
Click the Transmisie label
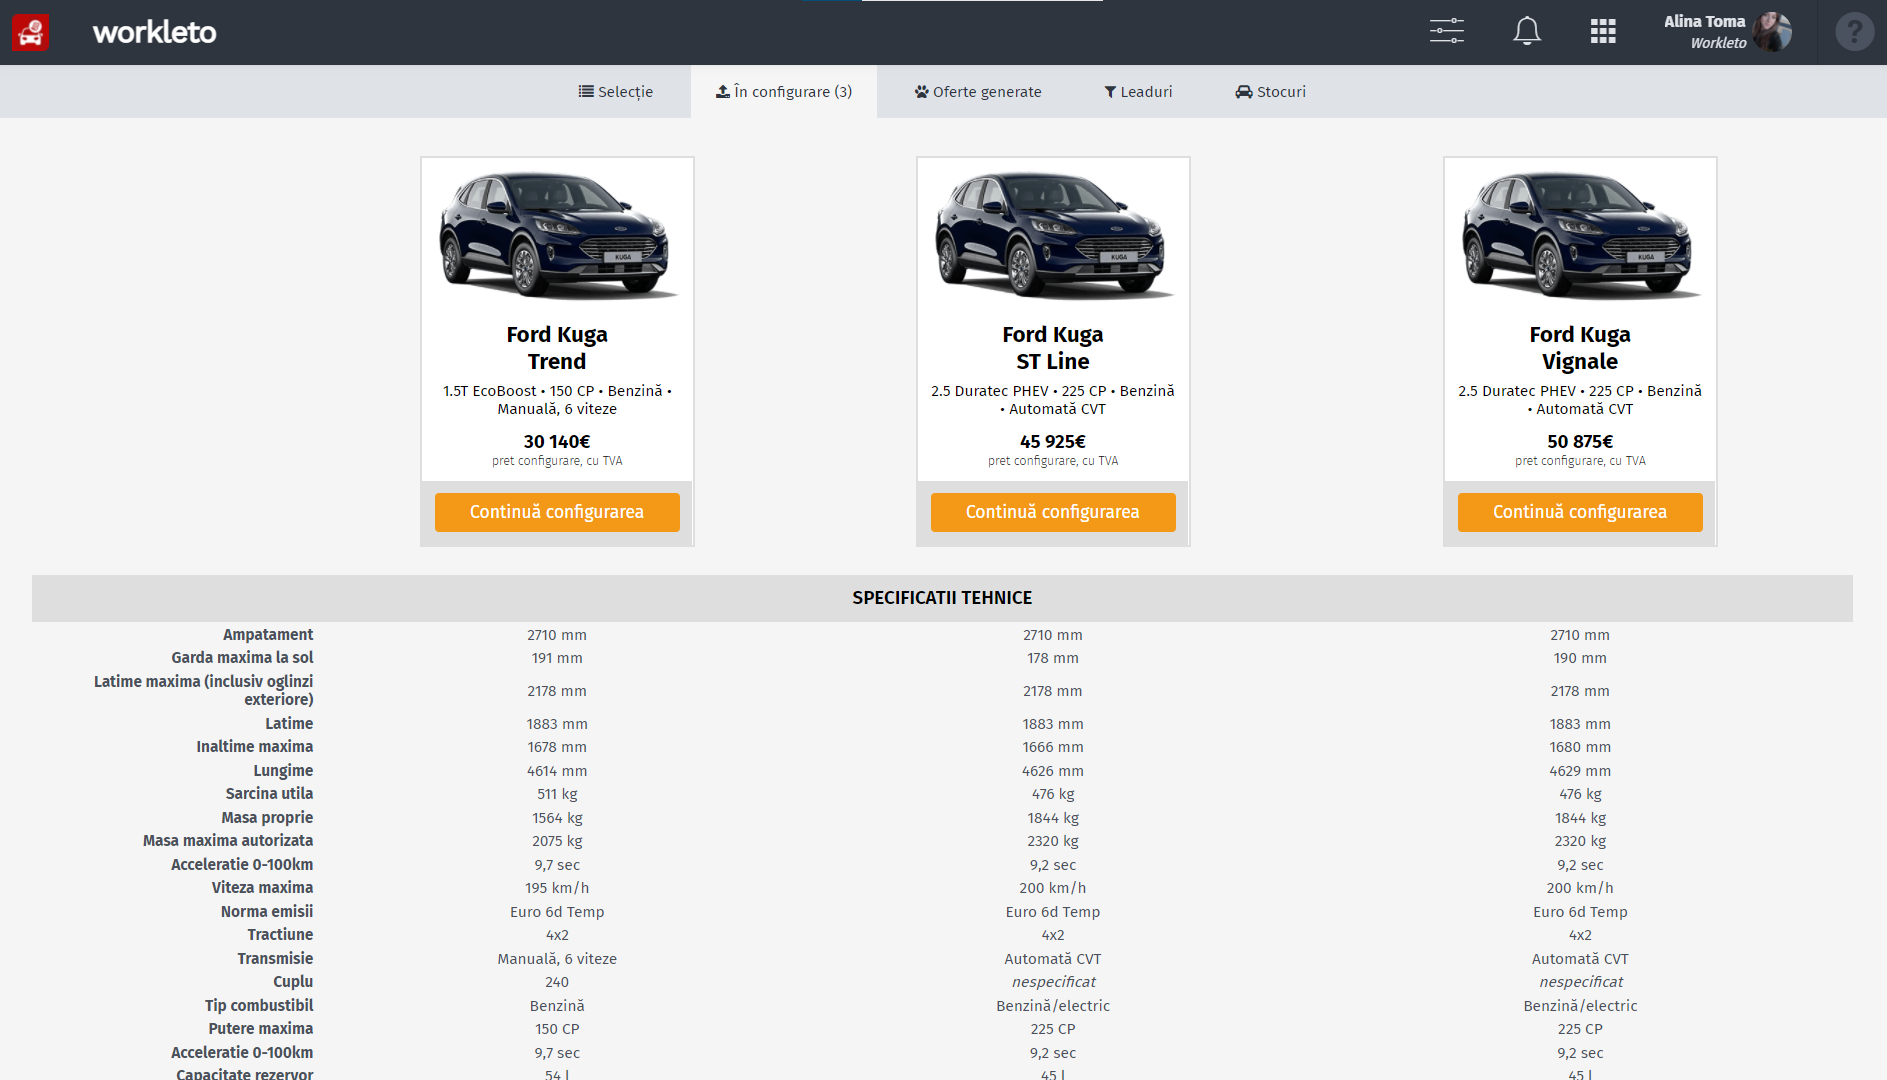pyautogui.click(x=275, y=959)
